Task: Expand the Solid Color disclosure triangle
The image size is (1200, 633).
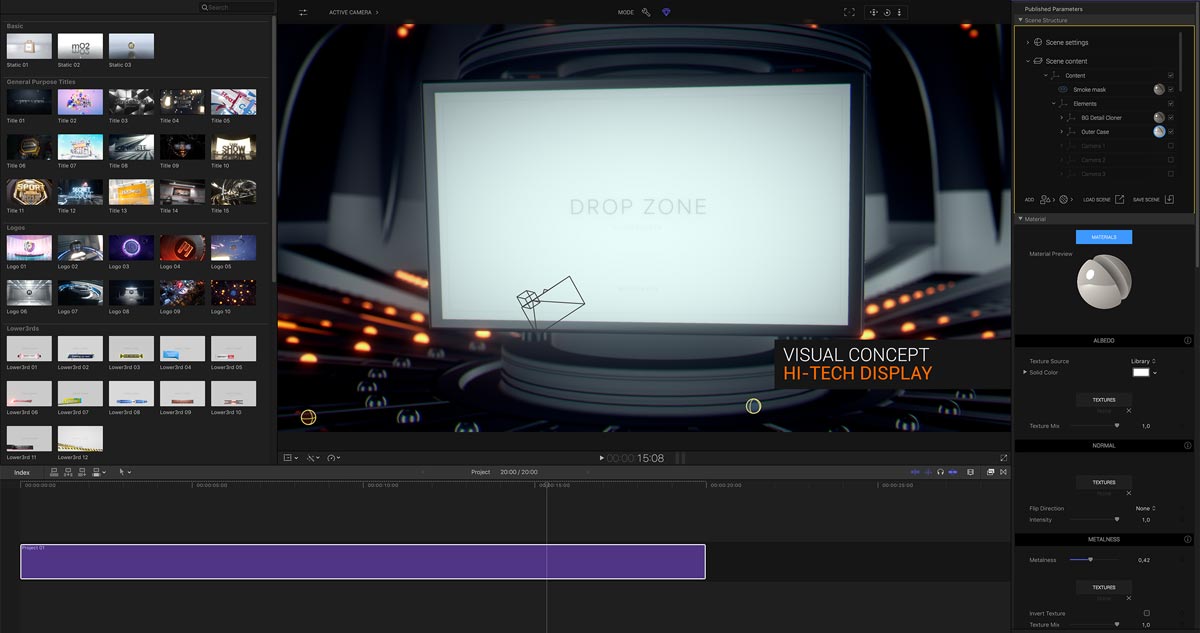Action: (x=1024, y=372)
